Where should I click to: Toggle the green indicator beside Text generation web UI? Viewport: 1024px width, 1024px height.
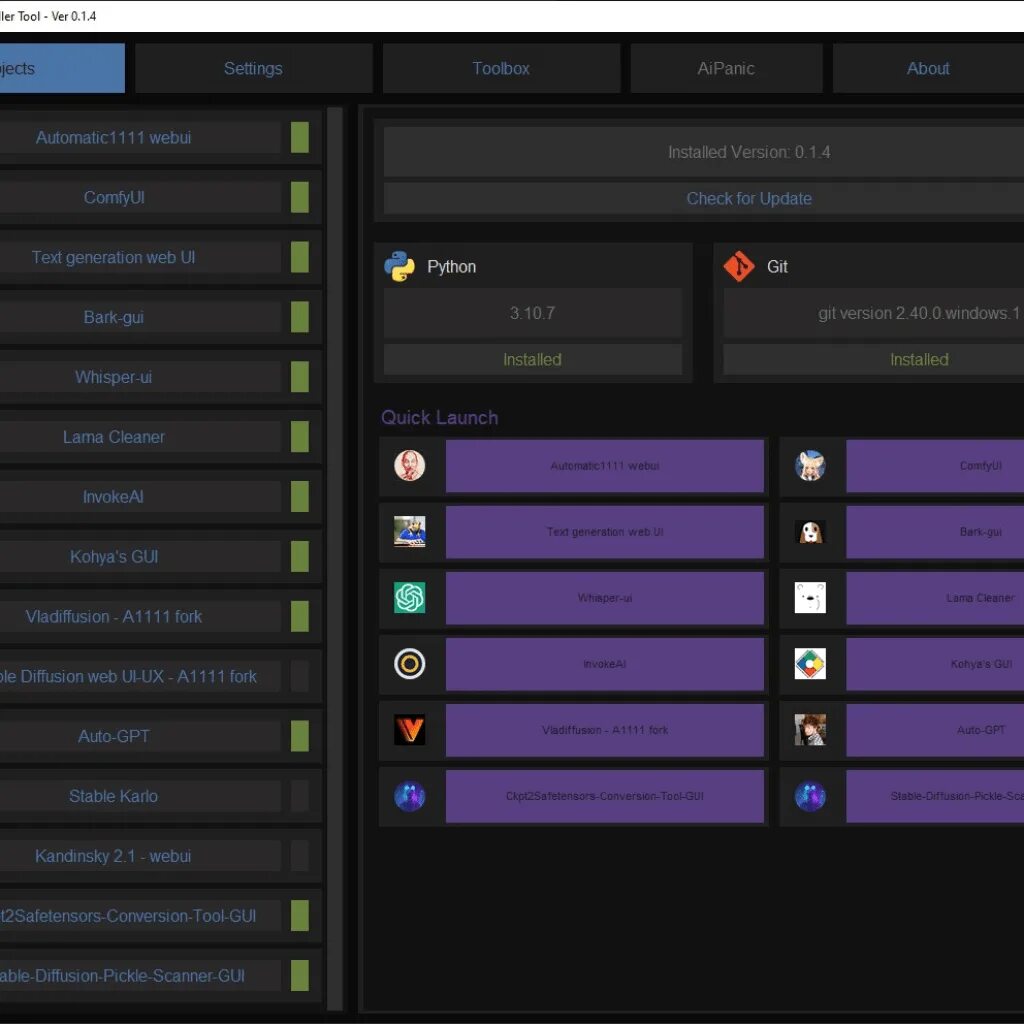(300, 257)
